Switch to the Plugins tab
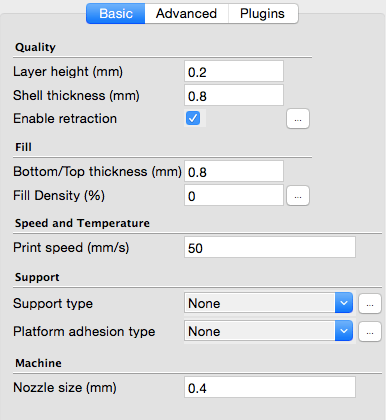The width and height of the screenshot is (386, 420). [x=263, y=14]
